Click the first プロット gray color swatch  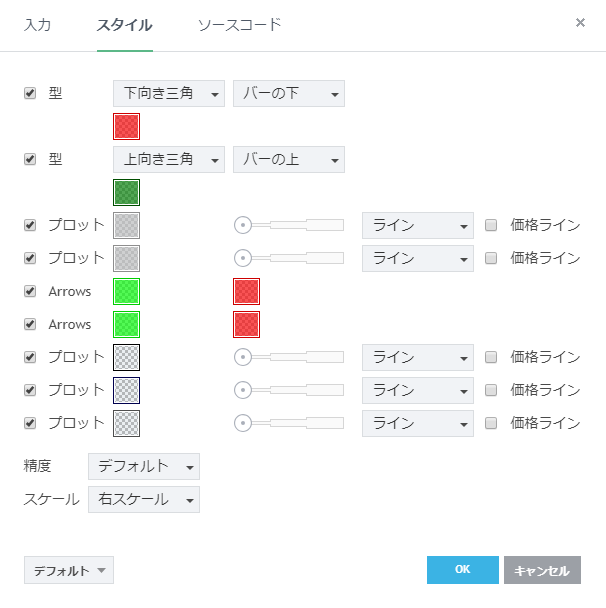tap(127, 225)
